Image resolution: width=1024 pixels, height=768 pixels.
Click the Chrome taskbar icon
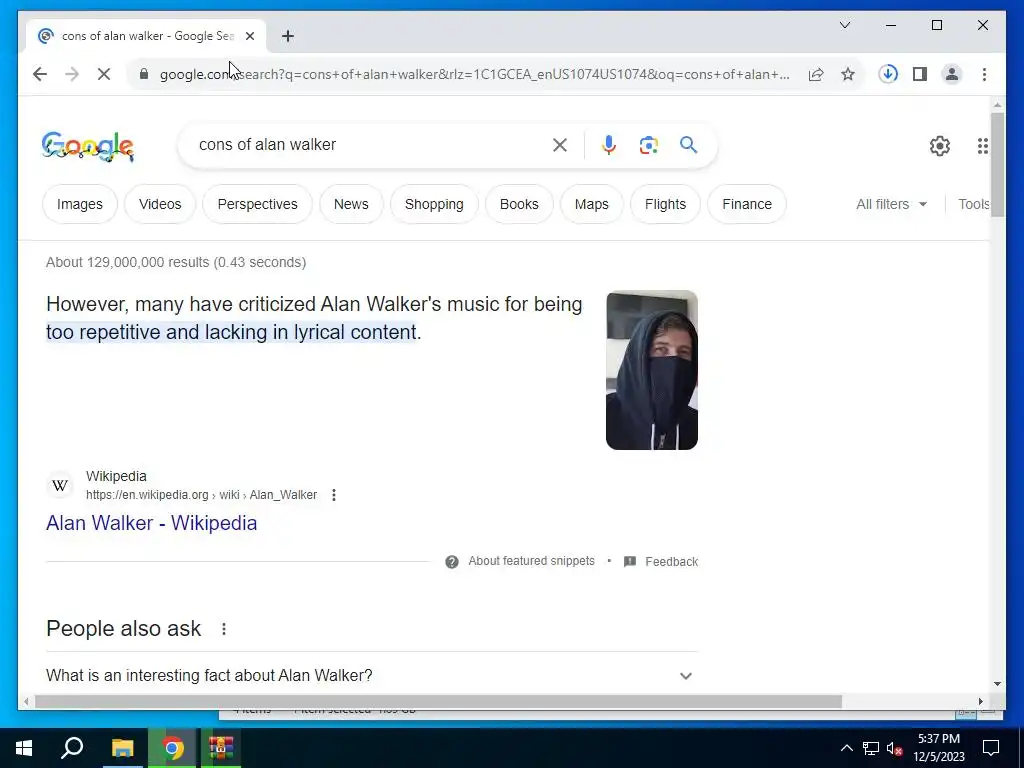pyautogui.click(x=172, y=748)
